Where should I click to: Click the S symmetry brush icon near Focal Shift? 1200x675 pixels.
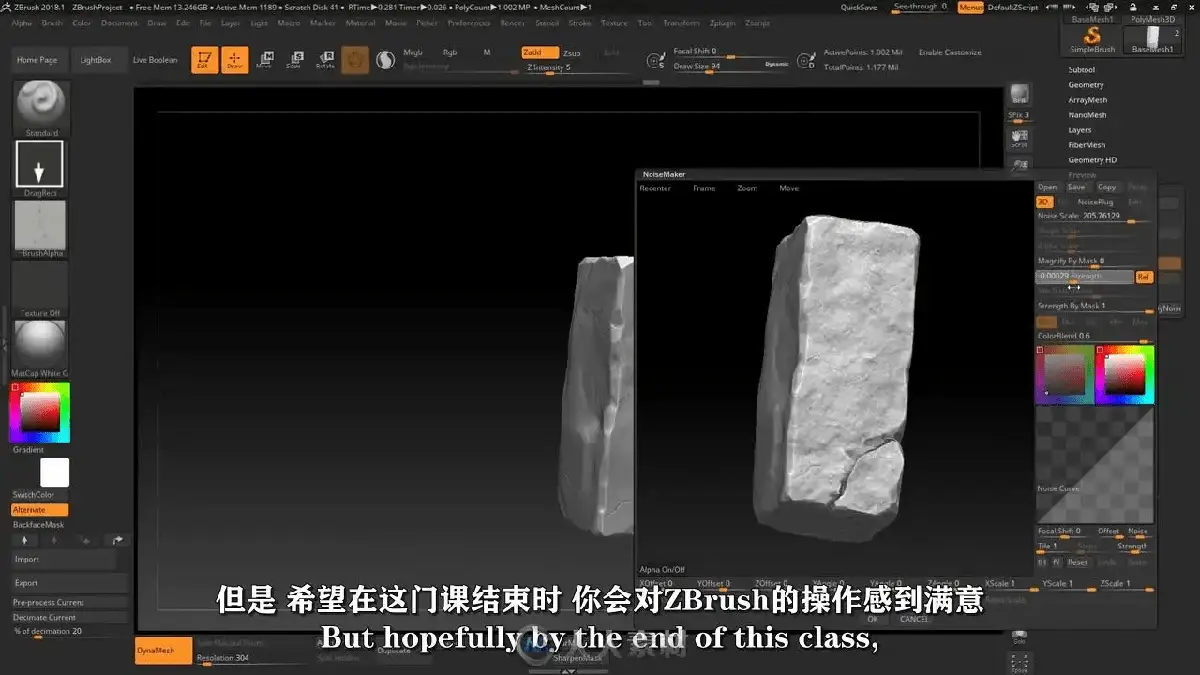(x=655, y=62)
